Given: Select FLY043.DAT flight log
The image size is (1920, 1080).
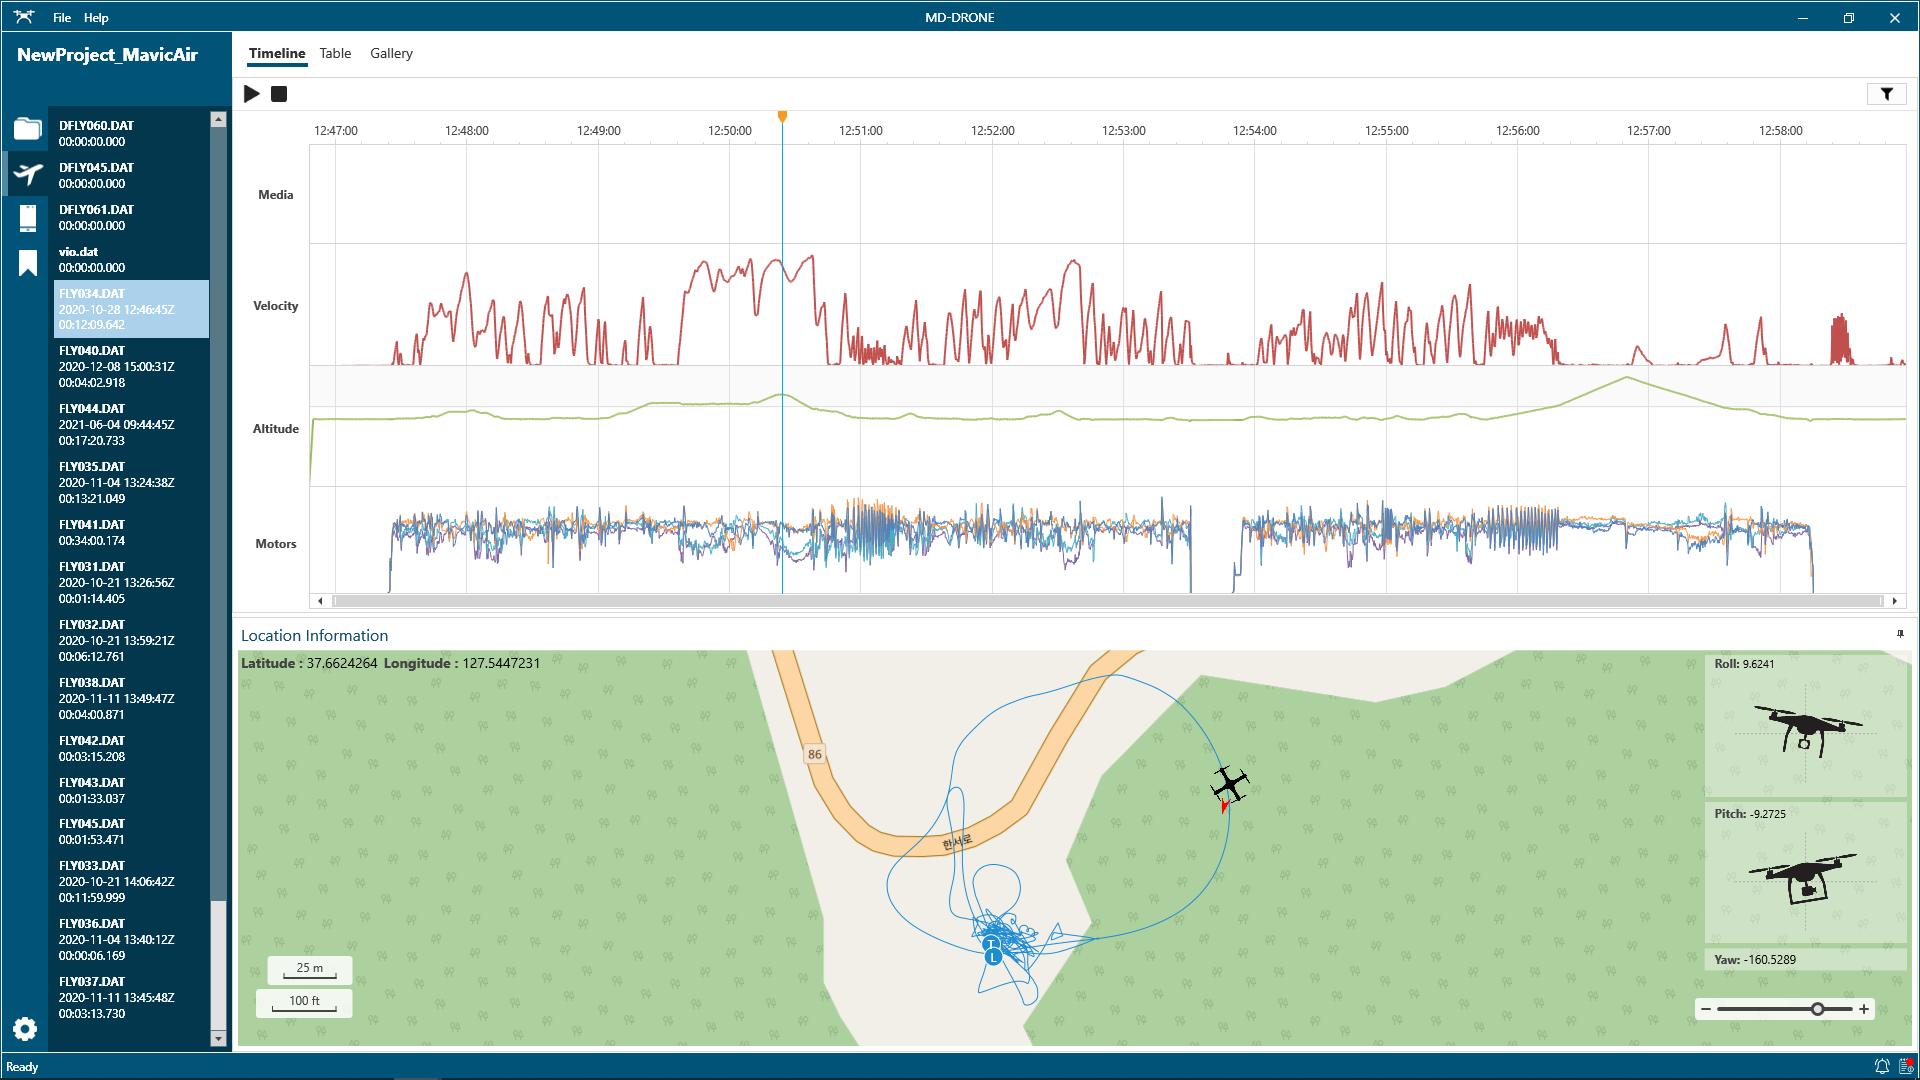Looking at the screenshot, I should [x=131, y=790].
